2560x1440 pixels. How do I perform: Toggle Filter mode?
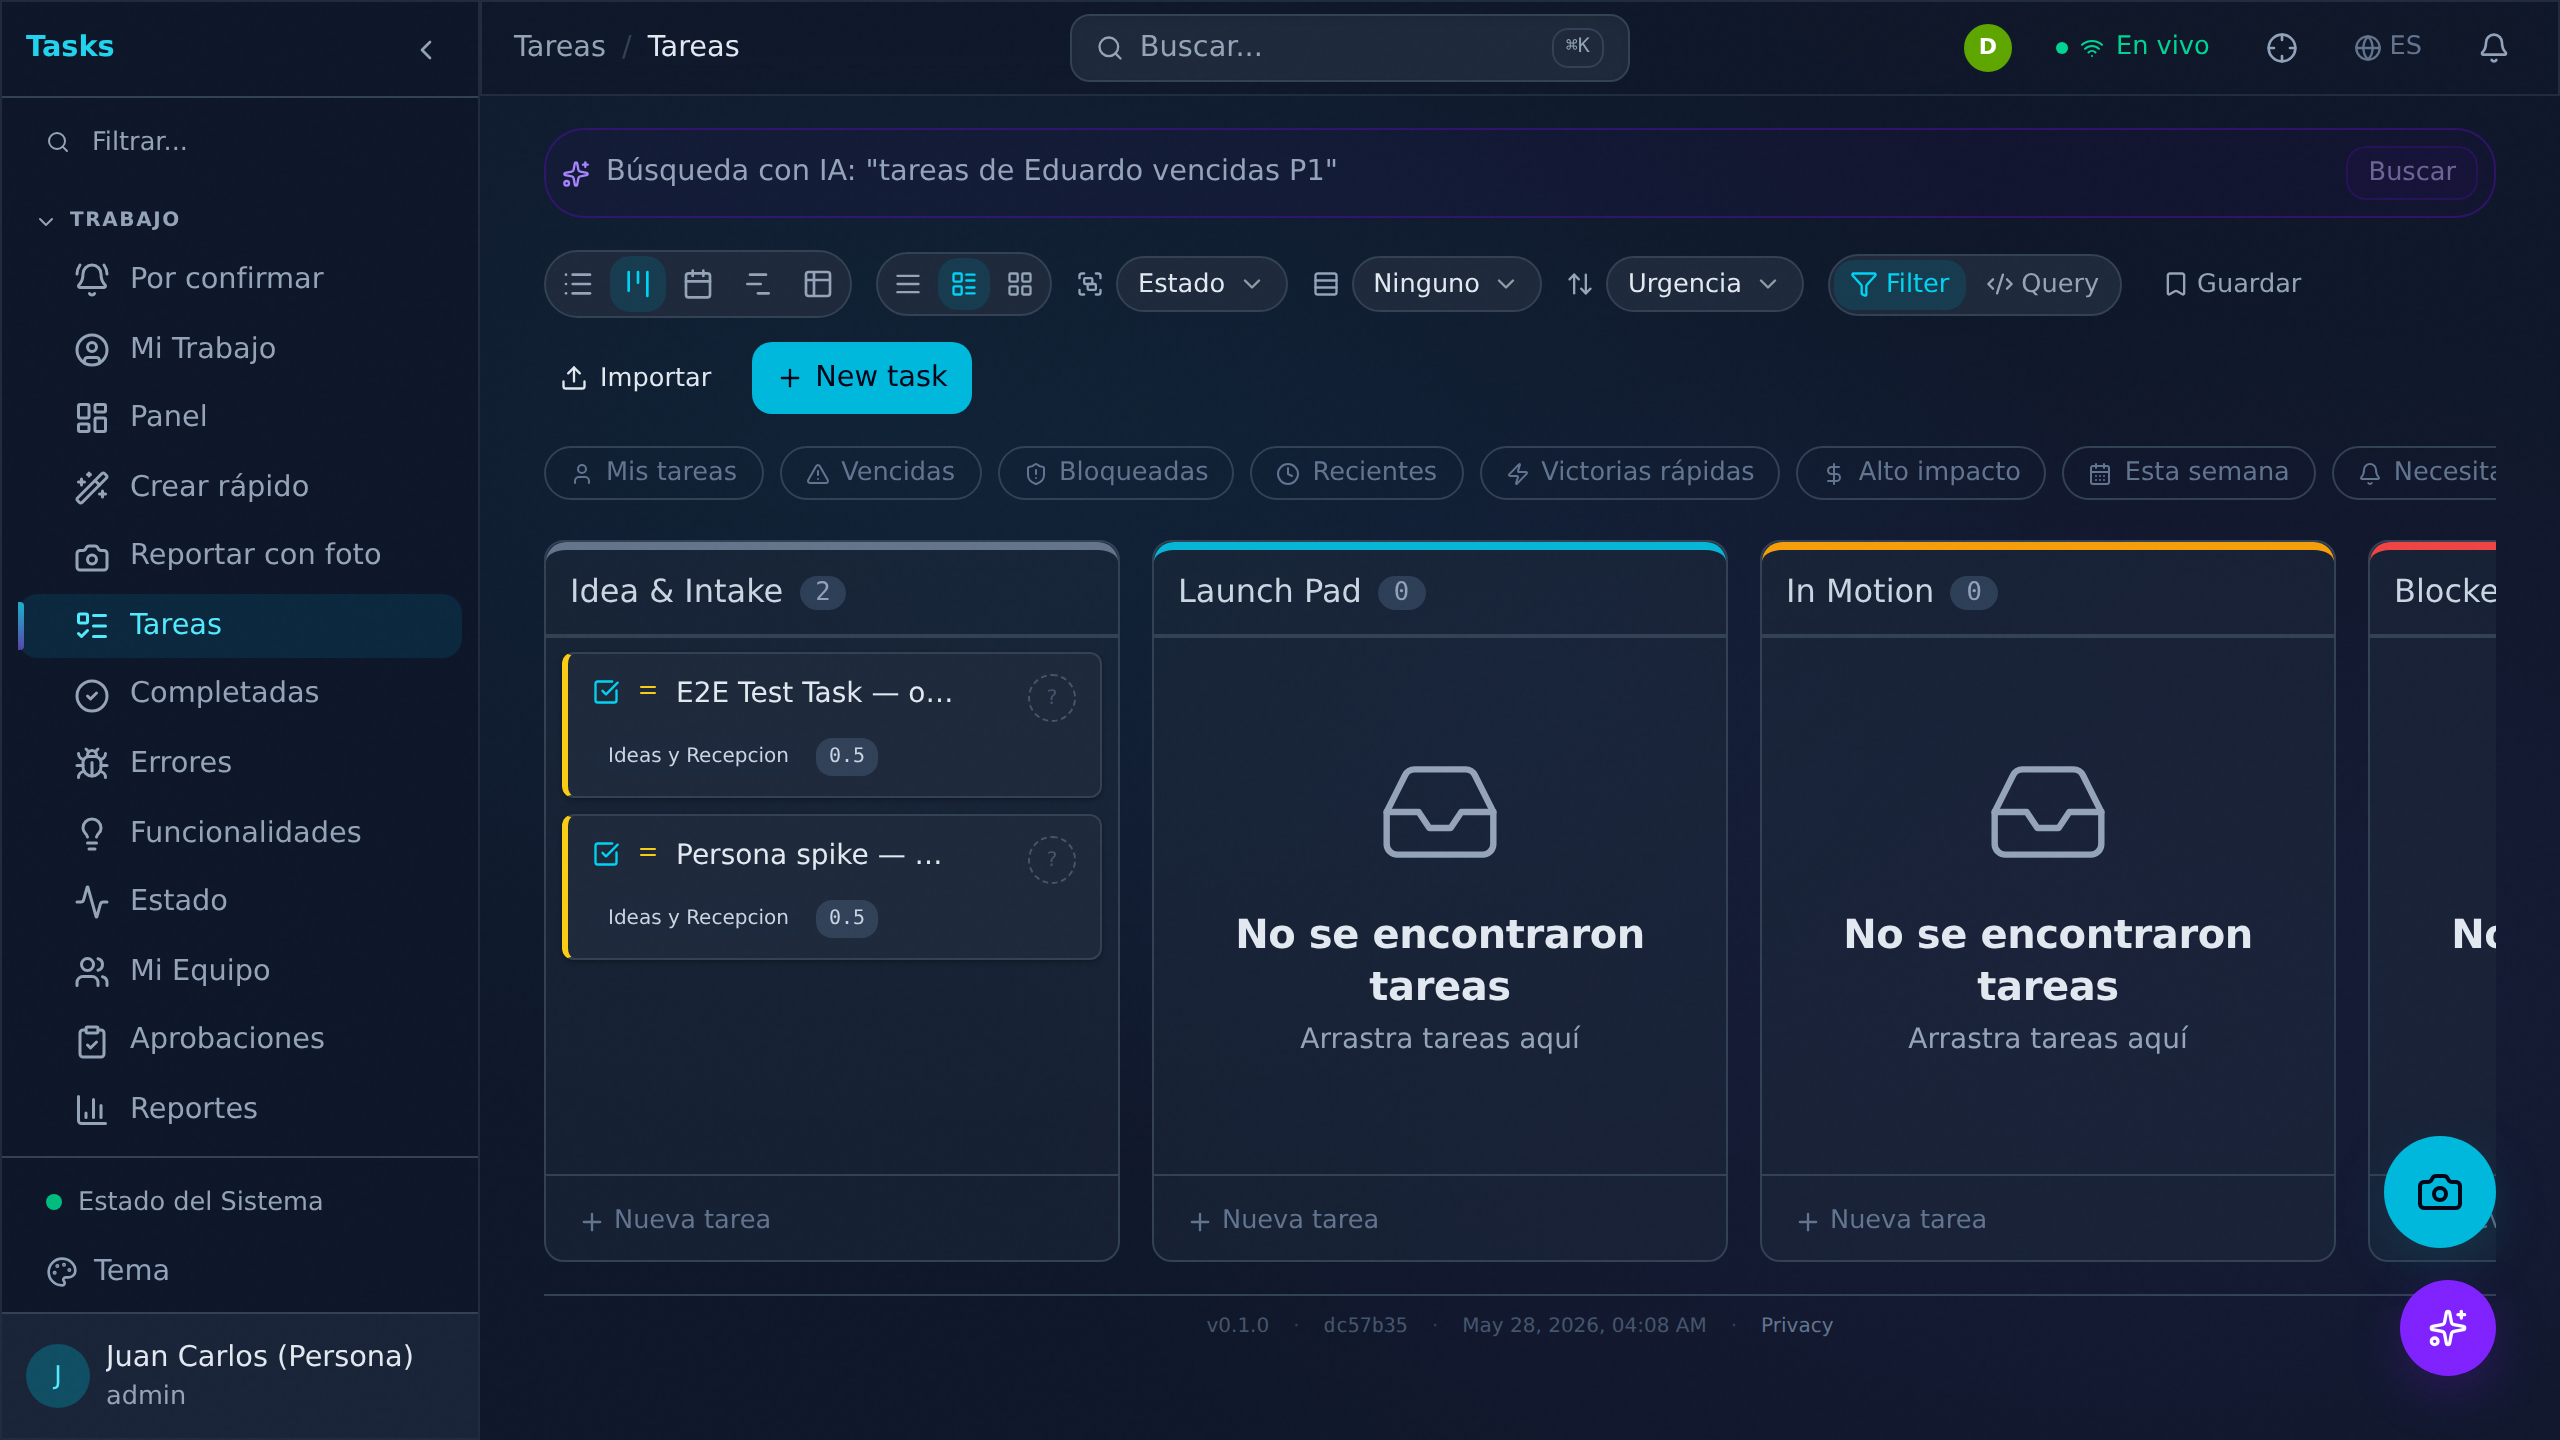coord(1899,284)
